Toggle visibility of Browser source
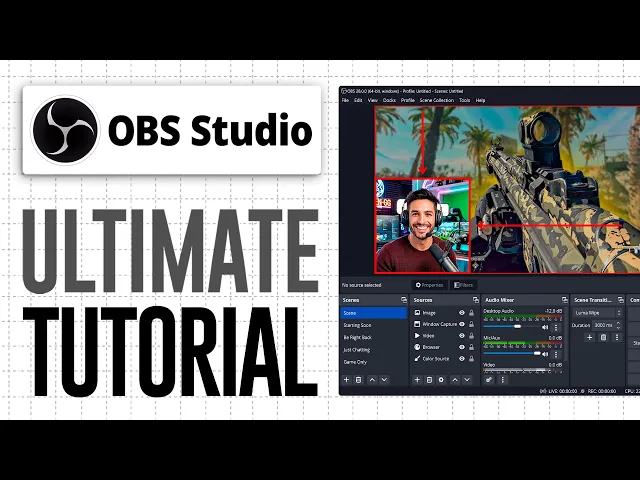This screenshot has height=480, width=640. click(x=462, y=347)
